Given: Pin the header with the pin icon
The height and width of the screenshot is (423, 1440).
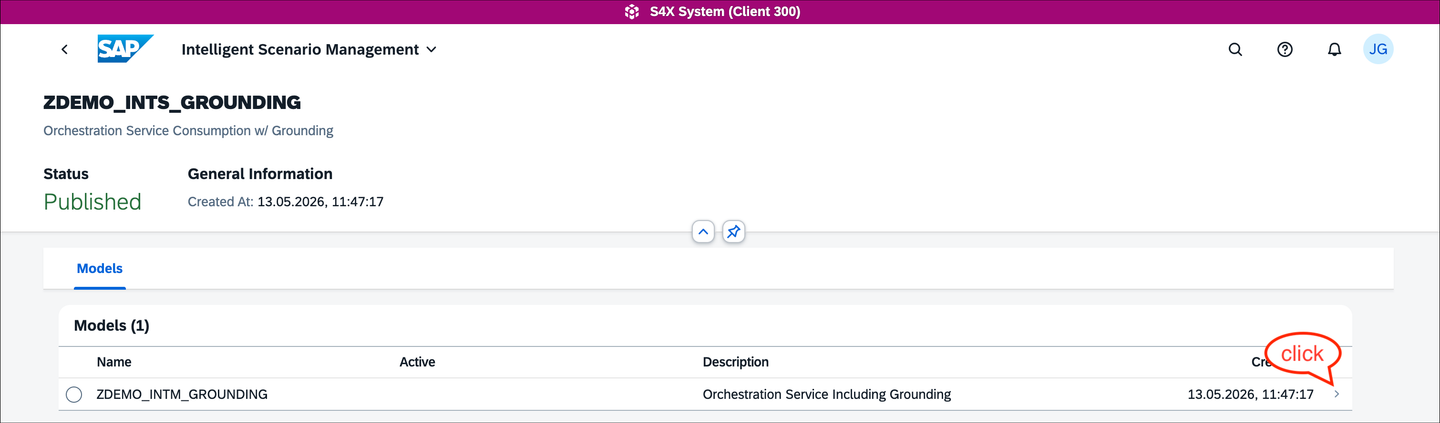Looking at the screenshot, I should coord(733,232).
